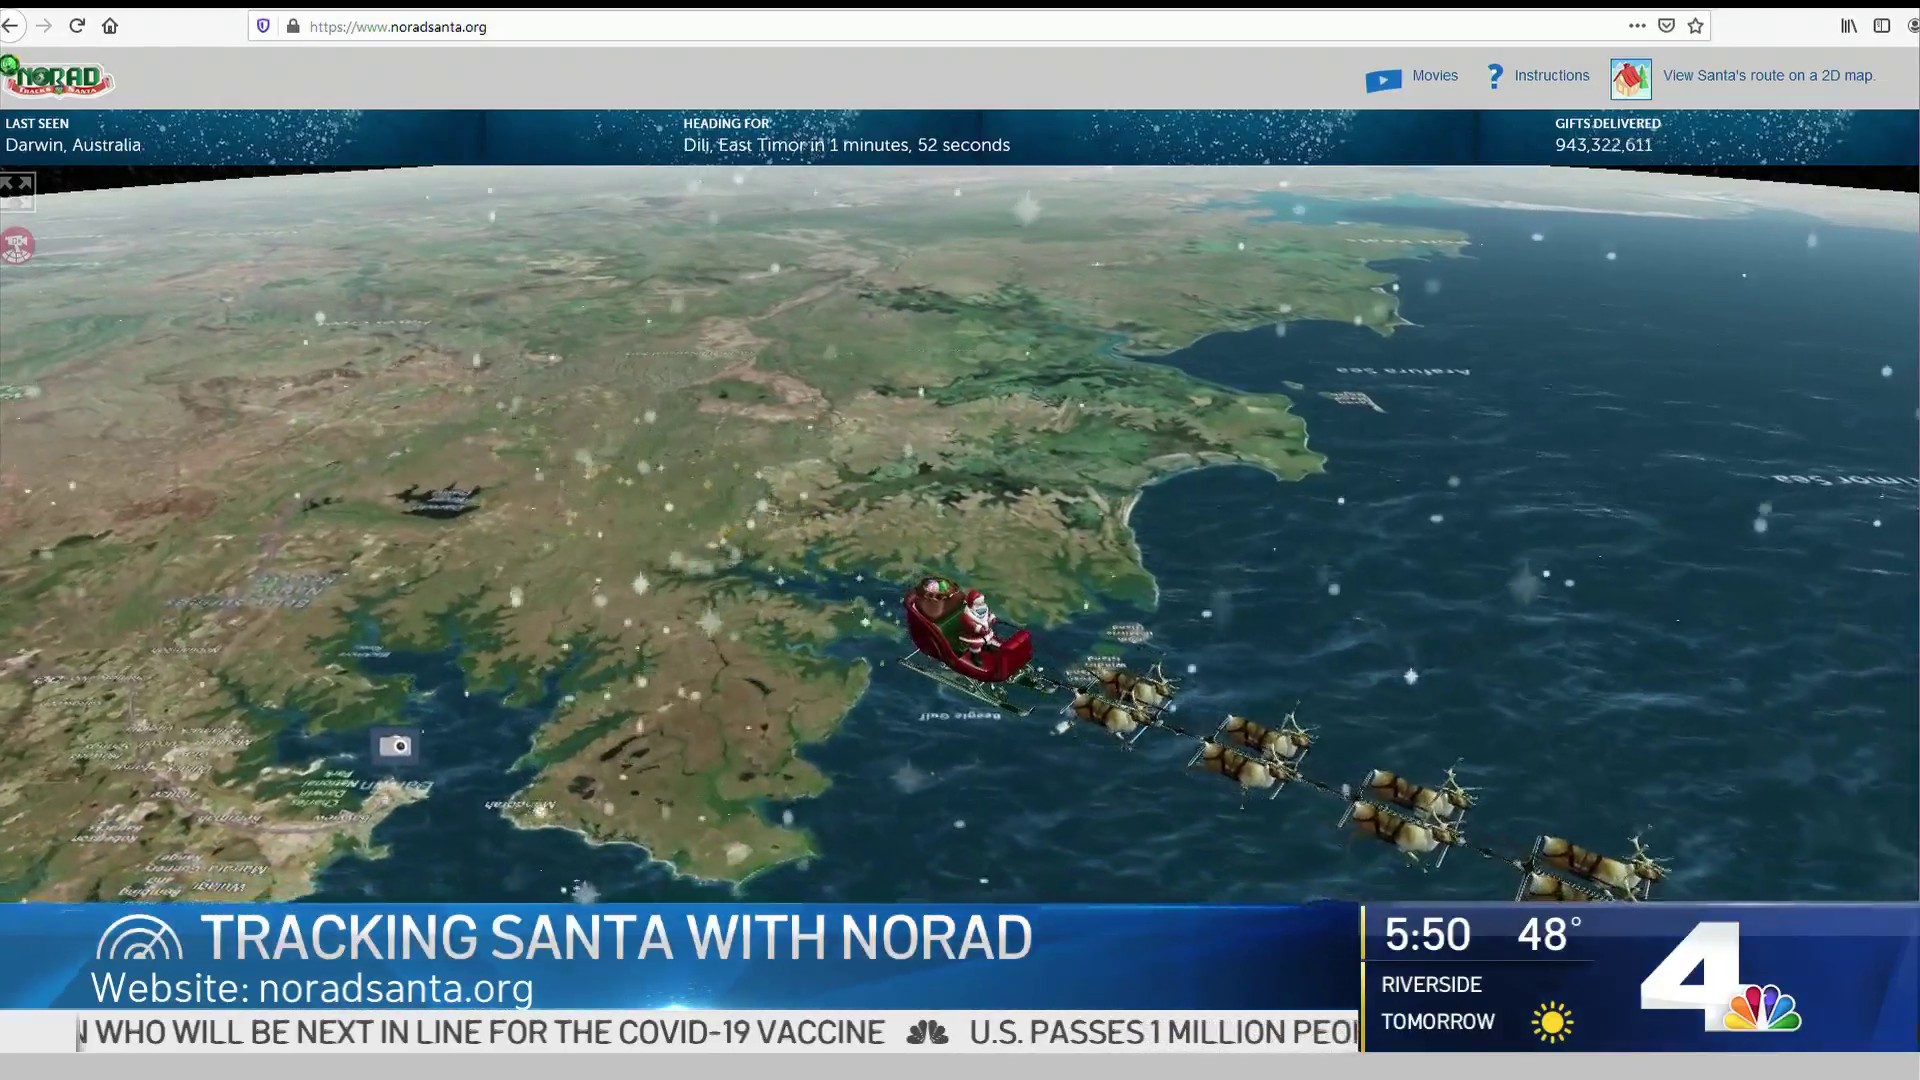The image size is (1920, 1080).
Task: Open the browser home page
Action: (x=110, y=26)
